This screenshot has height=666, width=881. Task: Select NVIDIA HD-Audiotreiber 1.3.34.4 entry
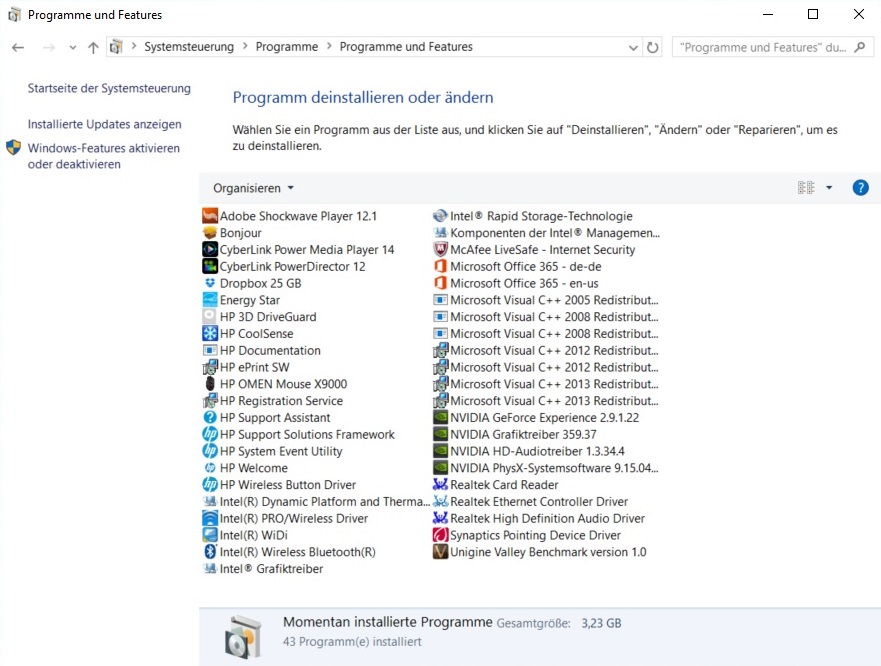click(x=529, y=451)
